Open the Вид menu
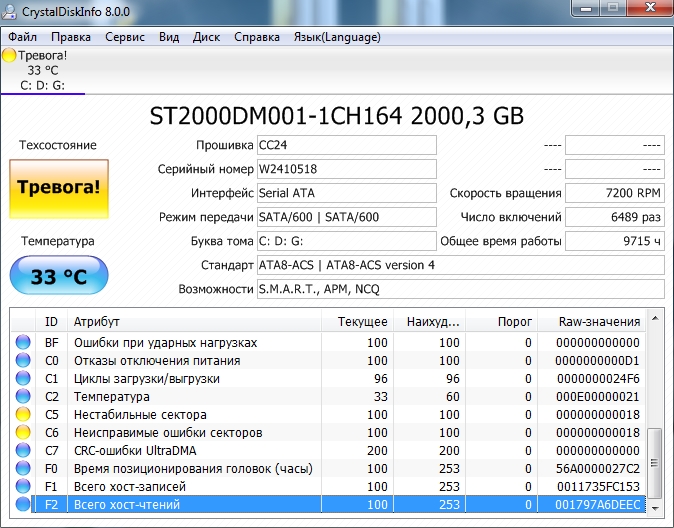Screen dimensions: 674x528 [169, 37]
